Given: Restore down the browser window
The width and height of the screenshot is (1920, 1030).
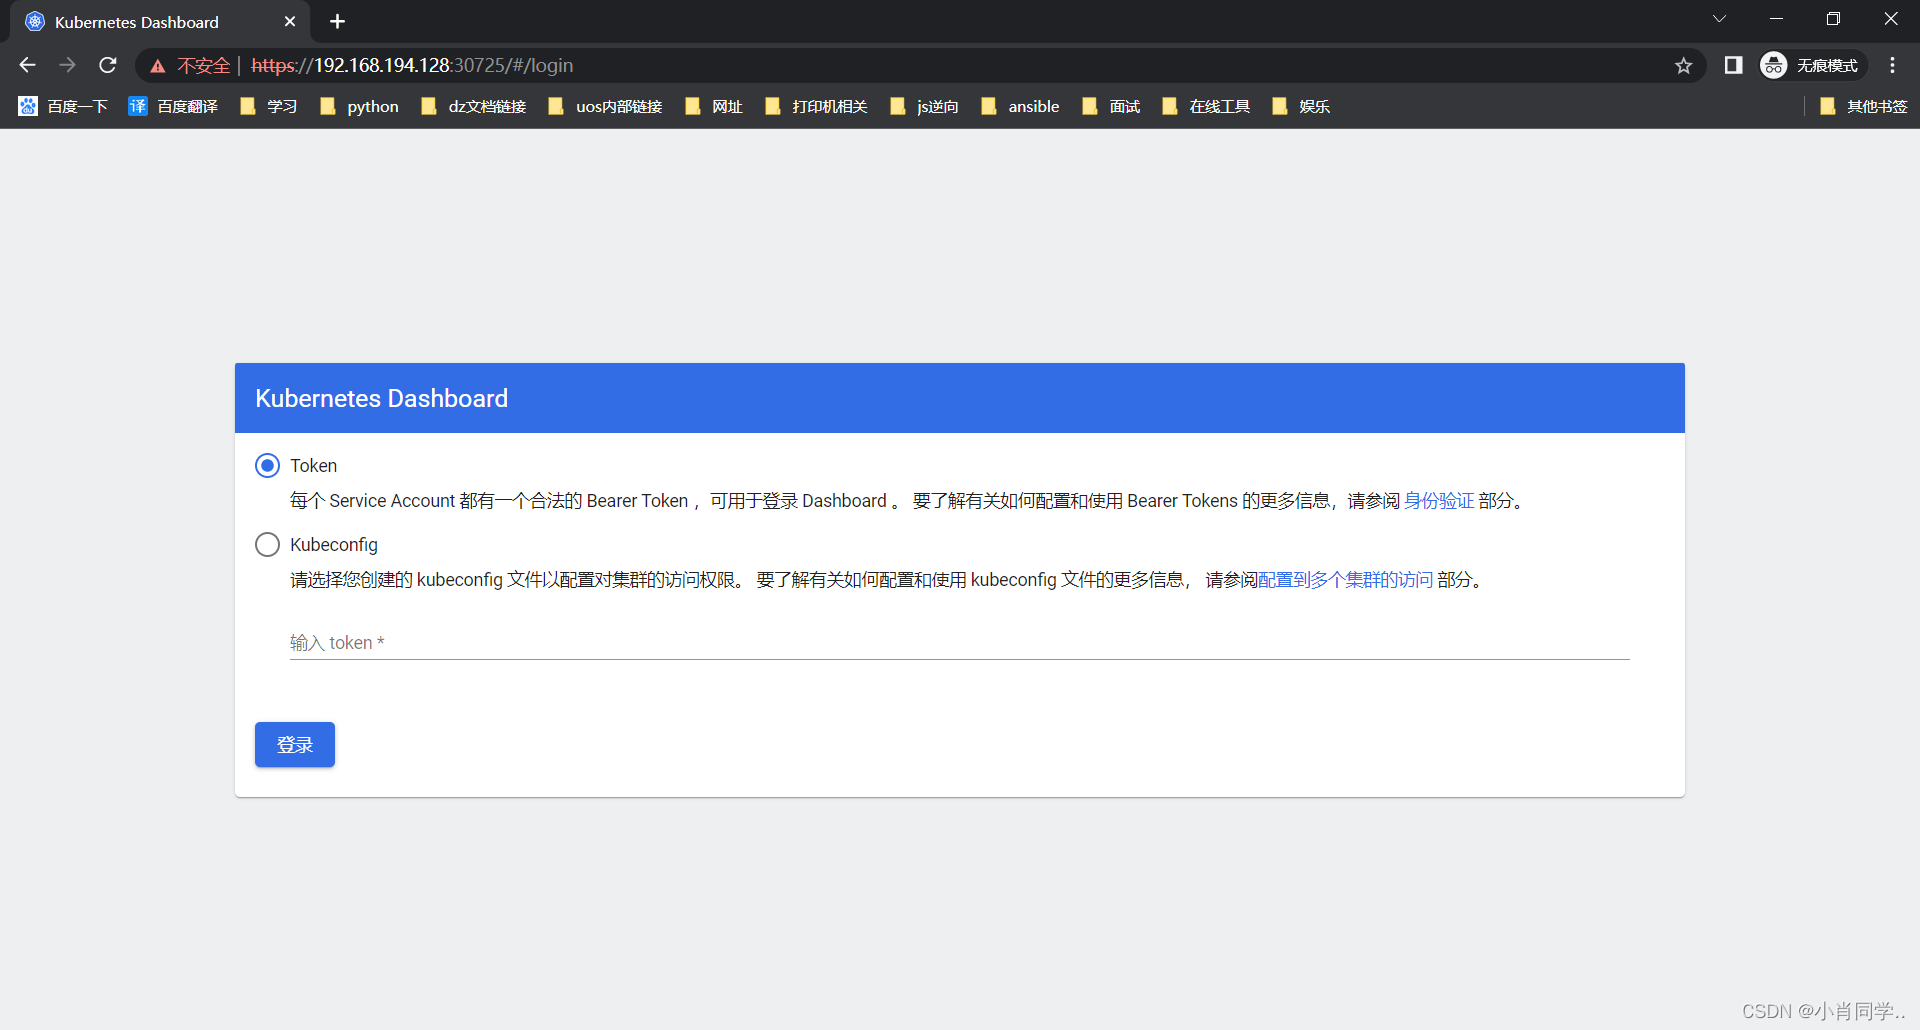Looking at the screenshot, I should pos(1833,19).
